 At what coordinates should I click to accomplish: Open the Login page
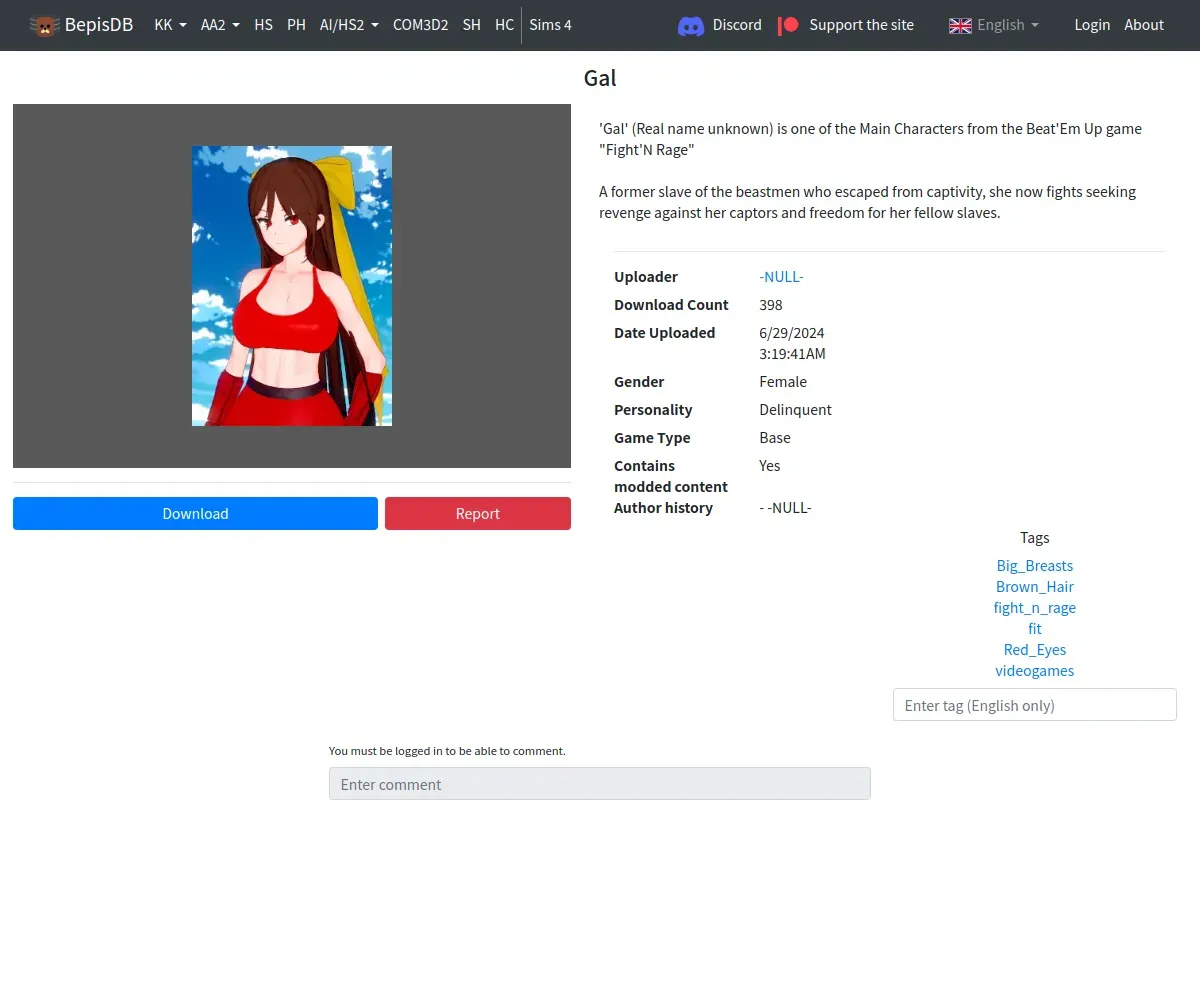pos(1092,25)
